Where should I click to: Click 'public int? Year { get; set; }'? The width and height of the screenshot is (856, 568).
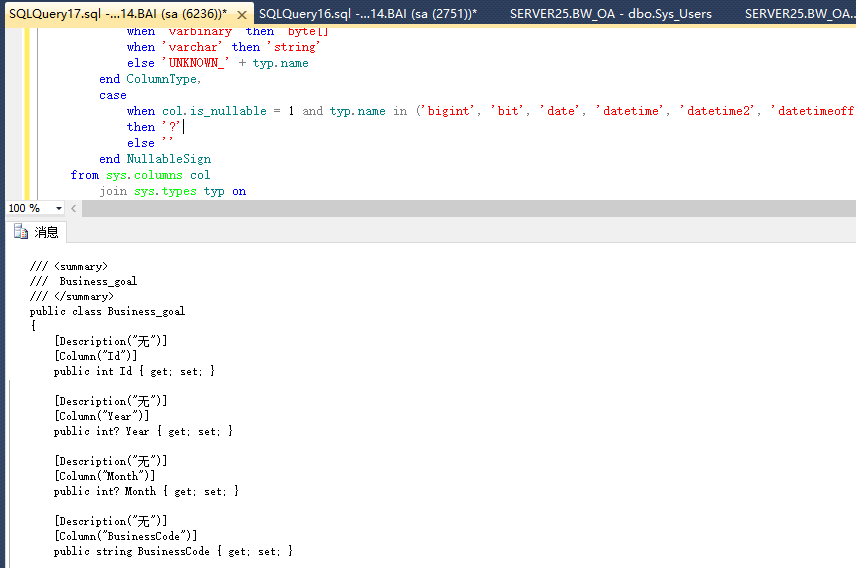click(x=144, y=431)
